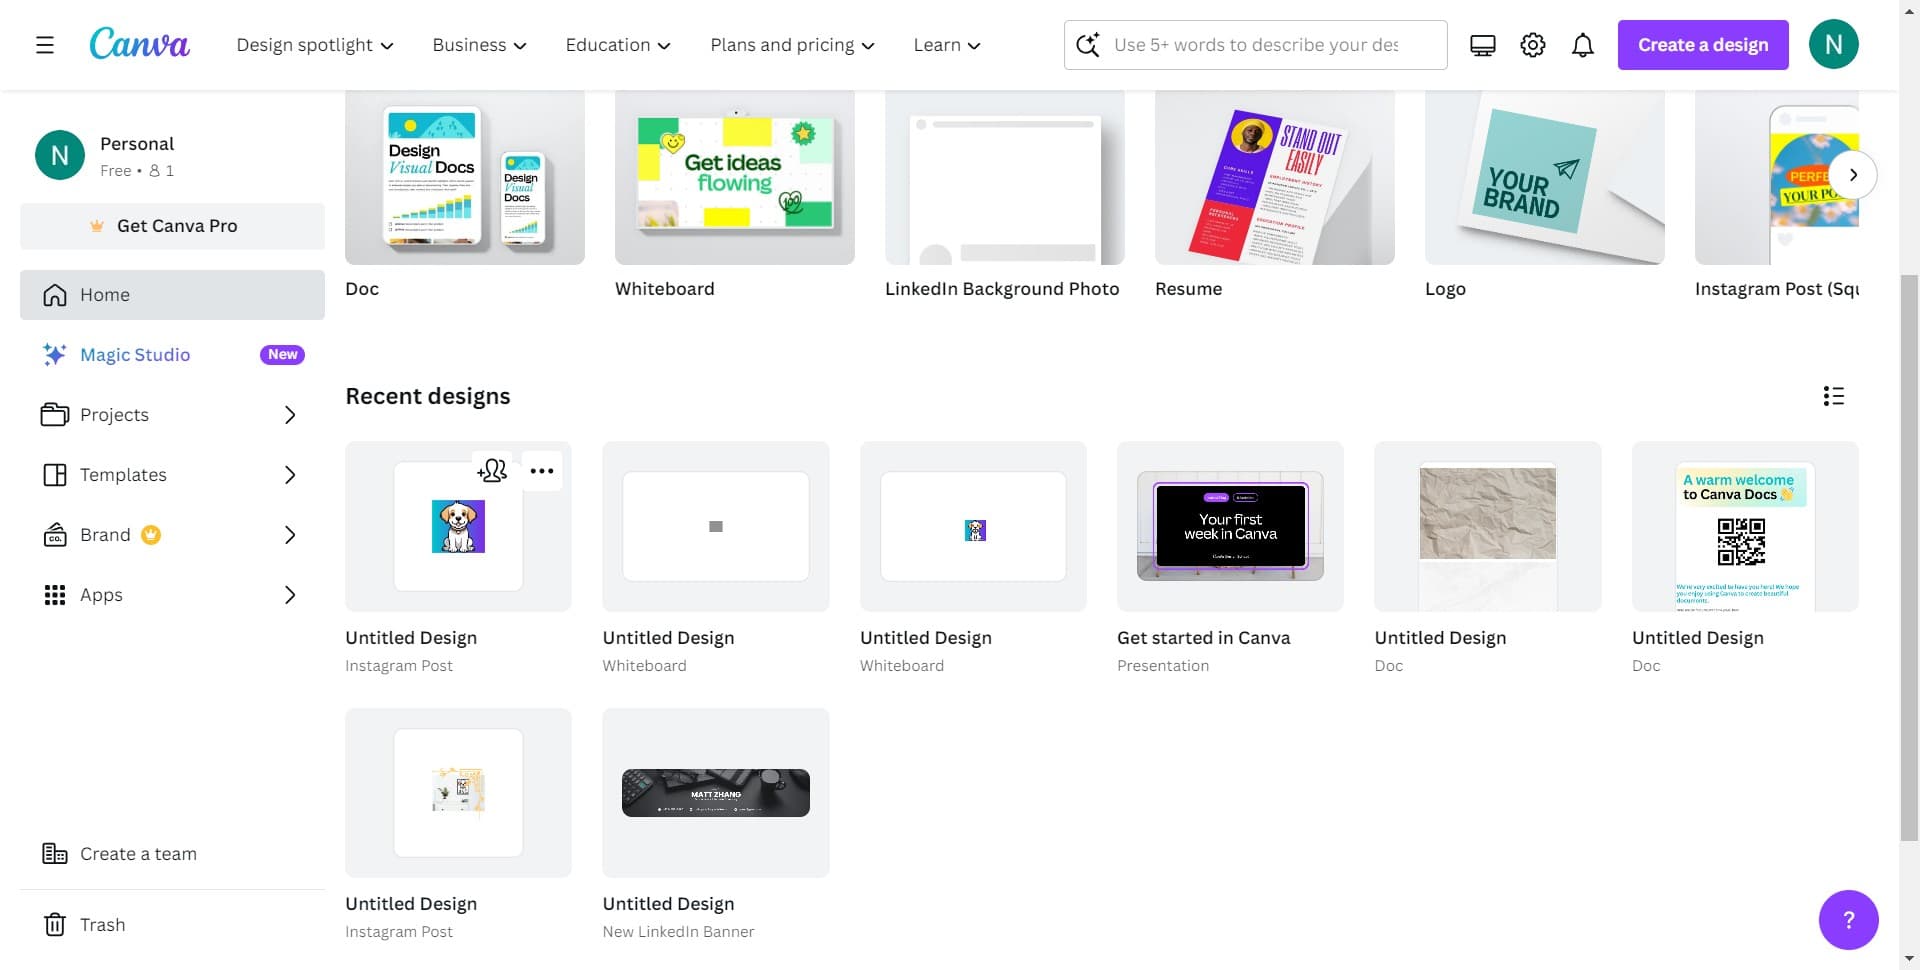Click the Home house icon
The width and height of the screenshot is (1920, 970).
click(x=55, y=295)
